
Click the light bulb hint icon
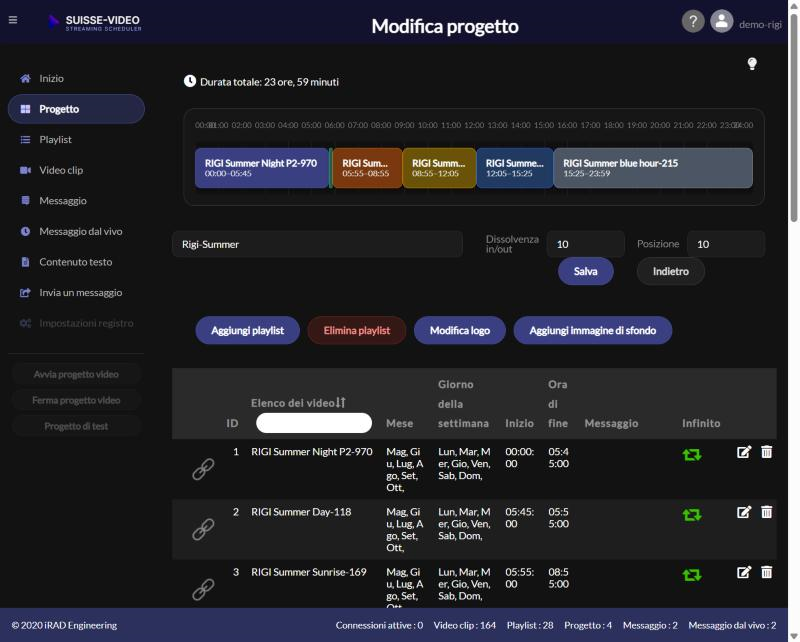pyautogui.click(x=752, y=64)
